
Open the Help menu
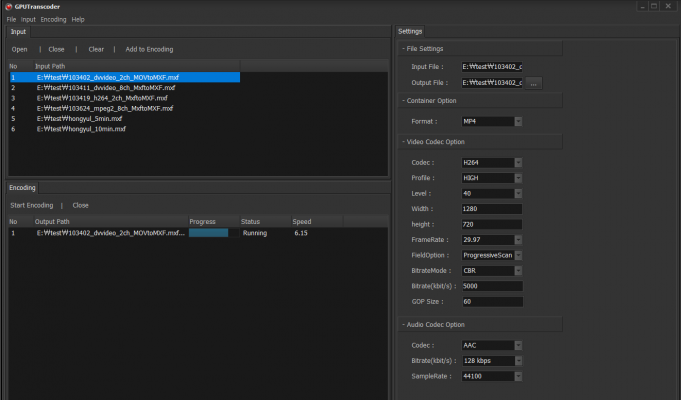point(78,19)
